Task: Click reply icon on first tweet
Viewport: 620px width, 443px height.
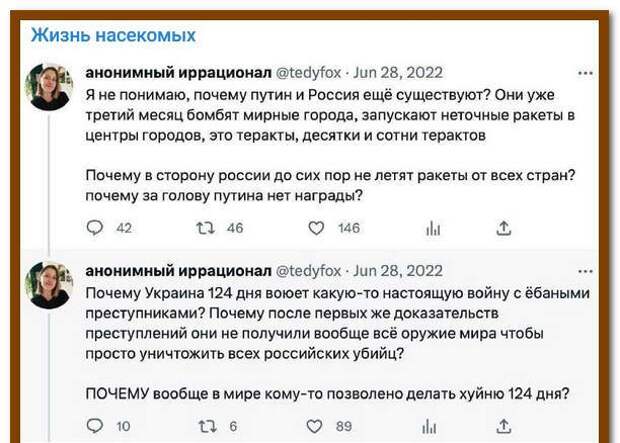Action: 95,228
